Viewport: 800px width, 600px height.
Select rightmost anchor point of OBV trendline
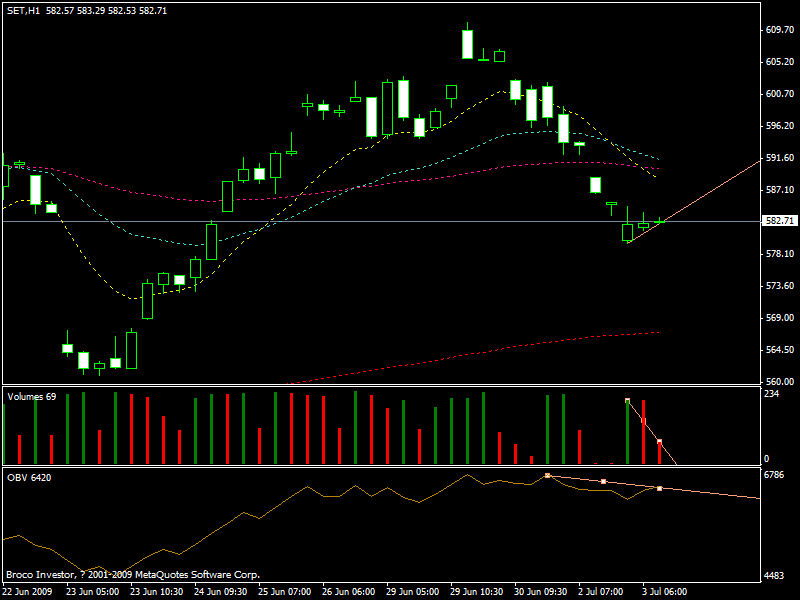[x=660, y=489]
